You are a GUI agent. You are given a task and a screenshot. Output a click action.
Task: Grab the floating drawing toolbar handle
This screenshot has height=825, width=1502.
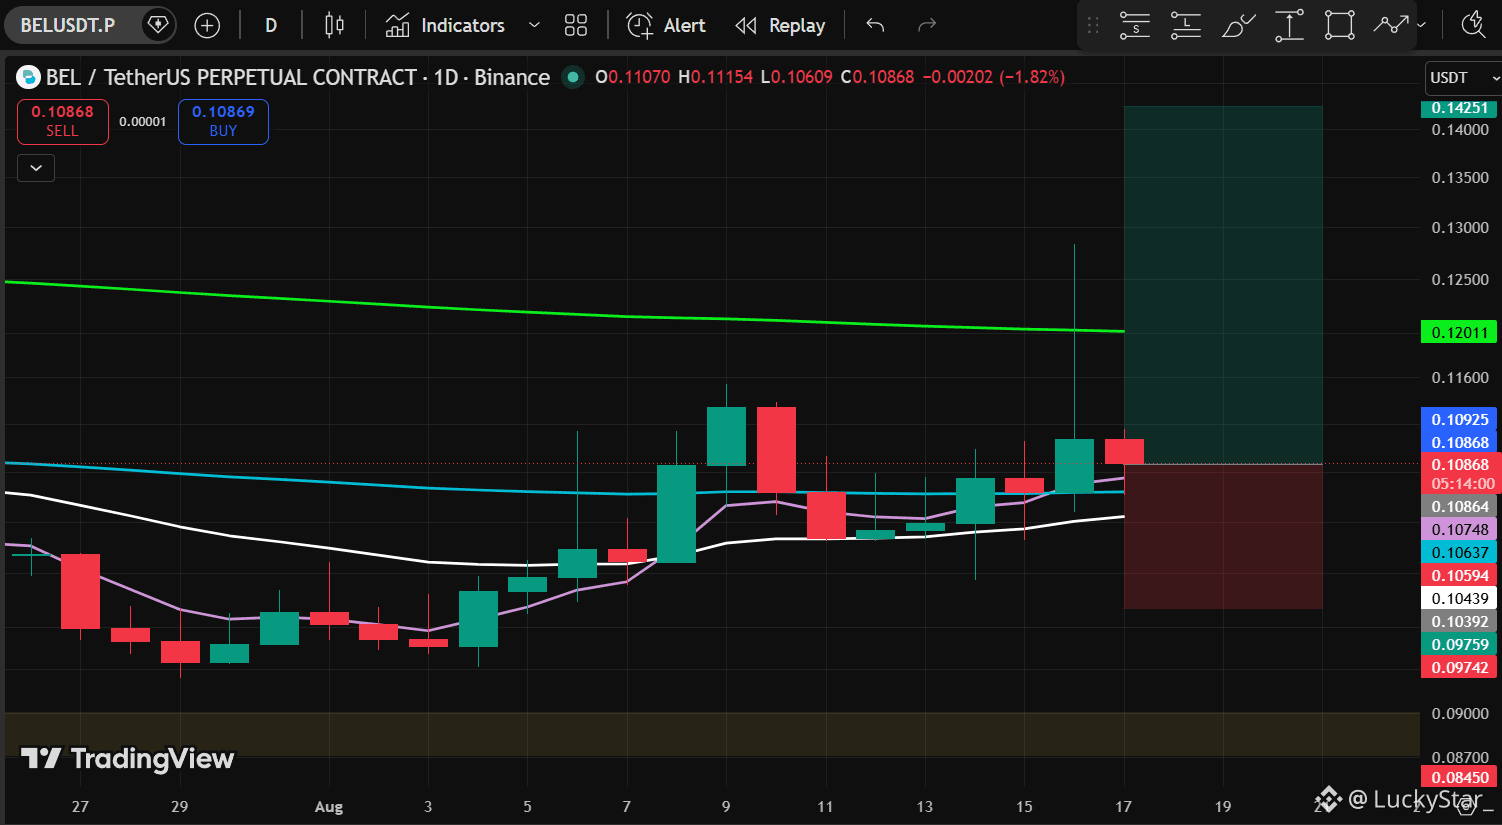pyautogui.click(x=1093, y=25)
